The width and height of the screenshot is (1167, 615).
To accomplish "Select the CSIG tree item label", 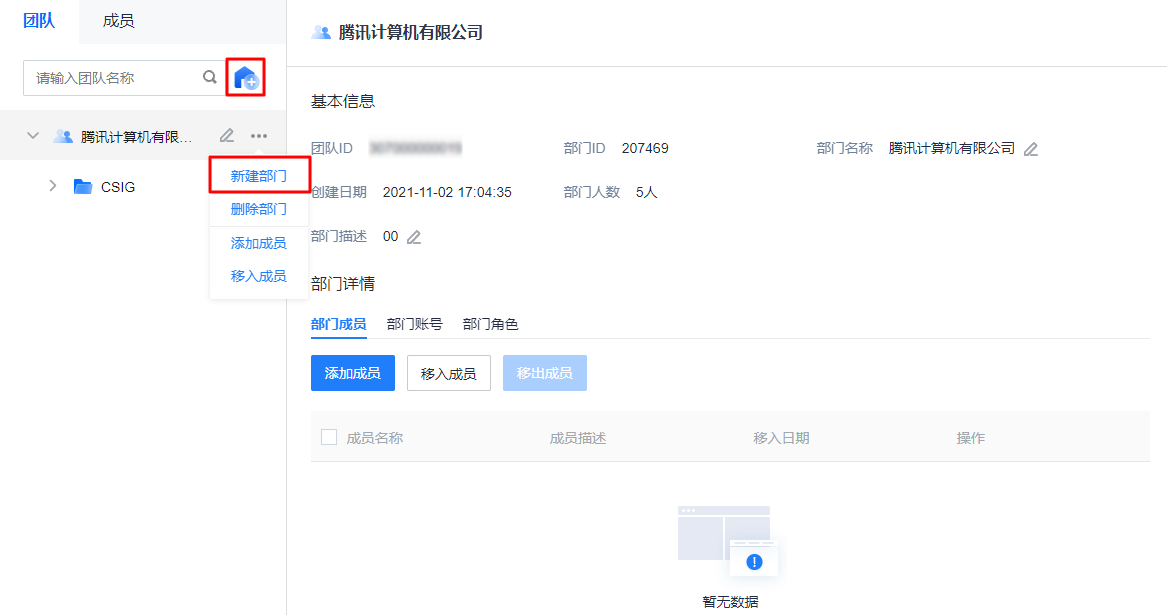I will click(x=118, y=187).
